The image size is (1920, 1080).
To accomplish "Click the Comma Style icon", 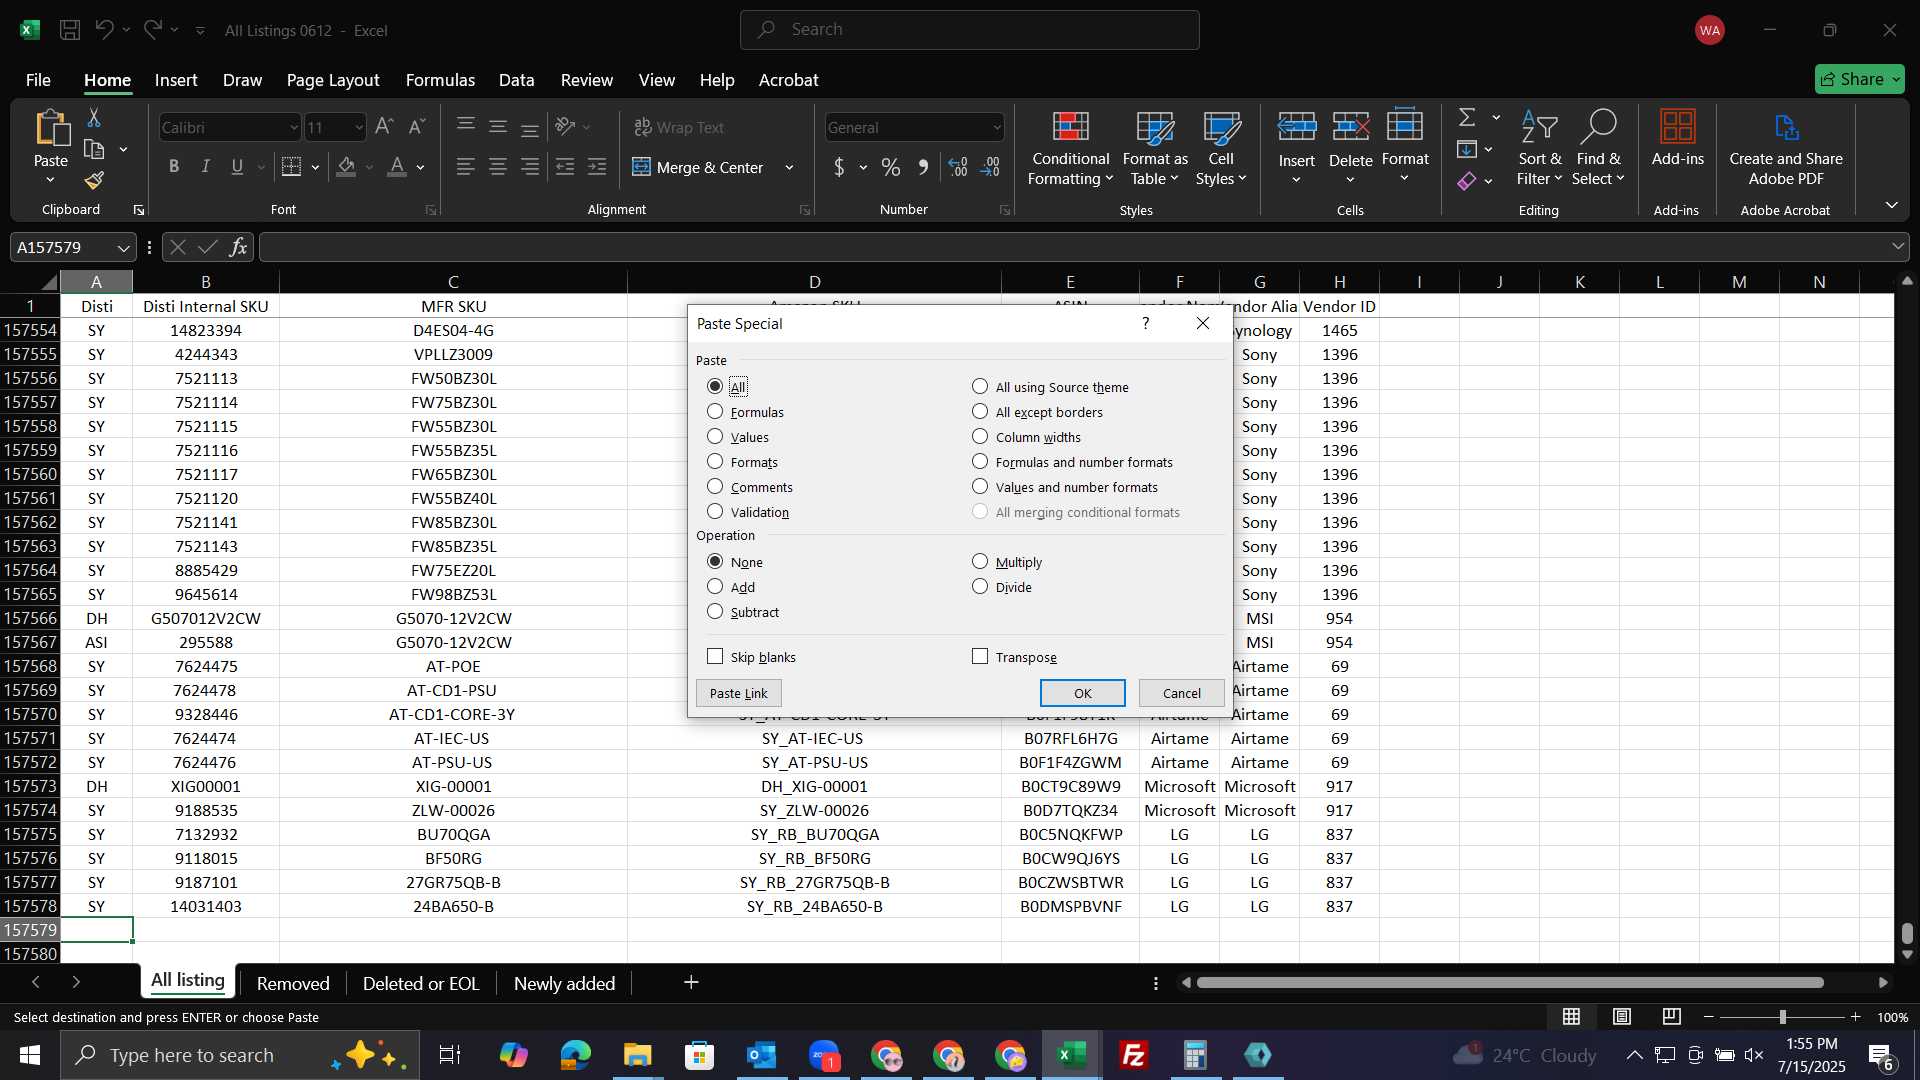I will (923, 167).
